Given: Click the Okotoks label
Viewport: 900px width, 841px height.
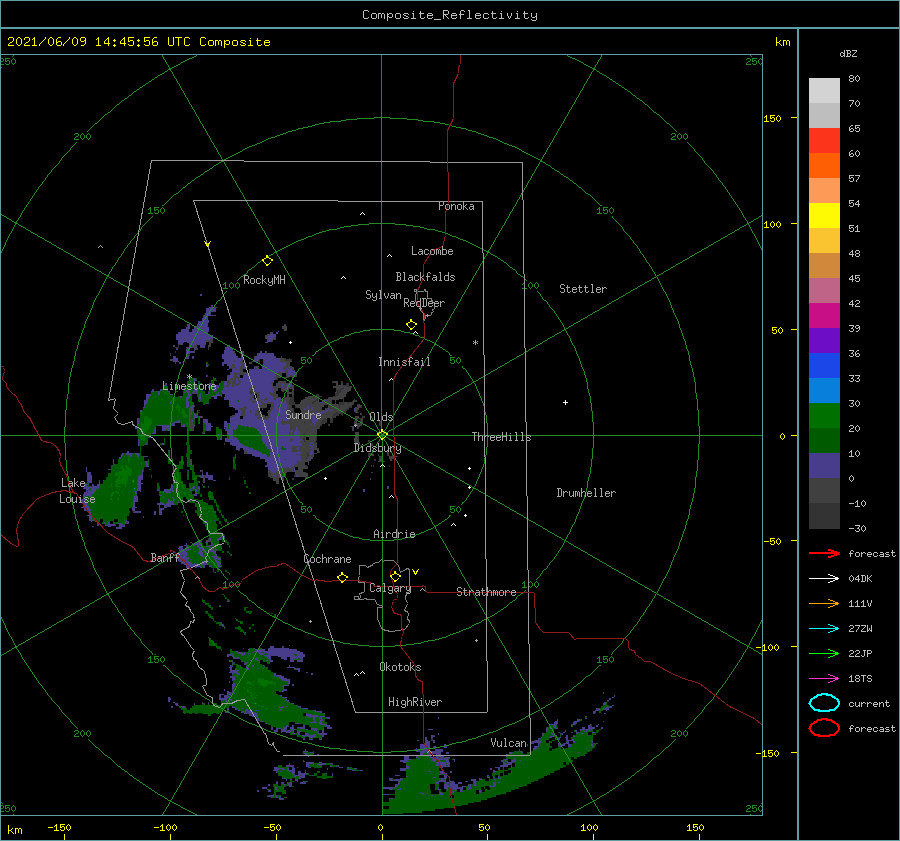Looking at the screenshot, I should 400,667.
